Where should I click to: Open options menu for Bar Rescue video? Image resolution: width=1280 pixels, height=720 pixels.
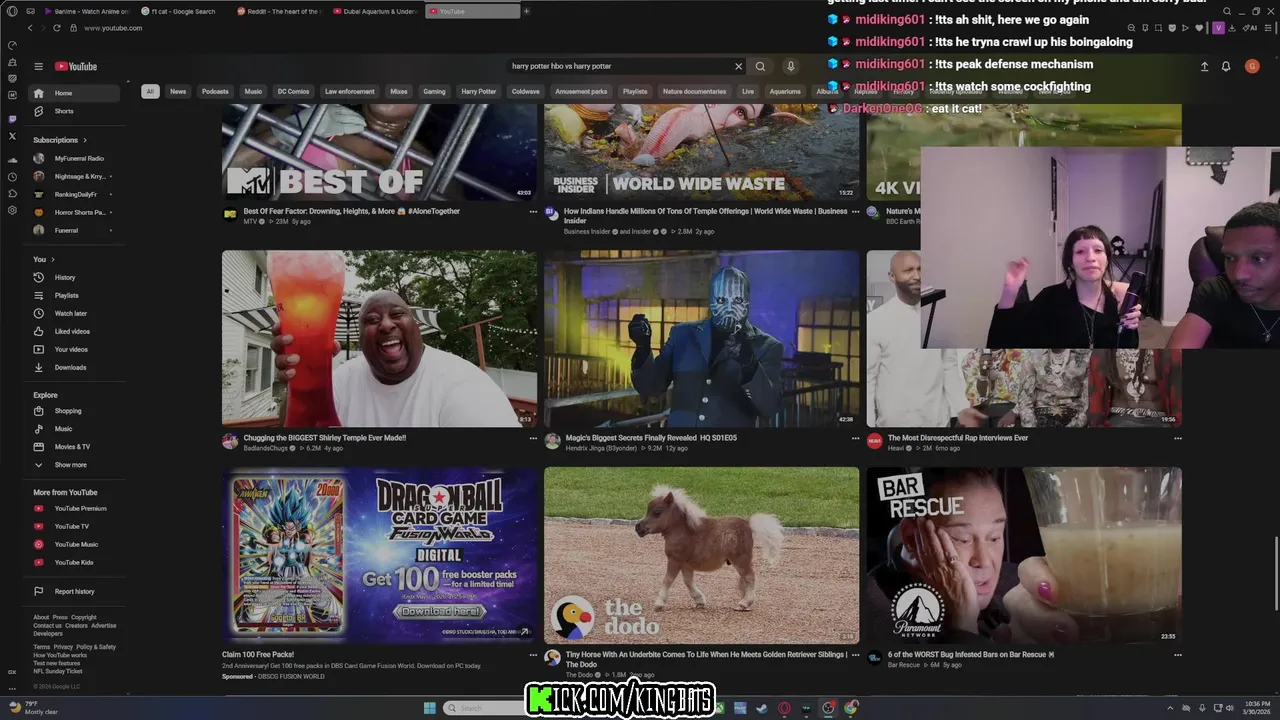[x=1177, y=655]
